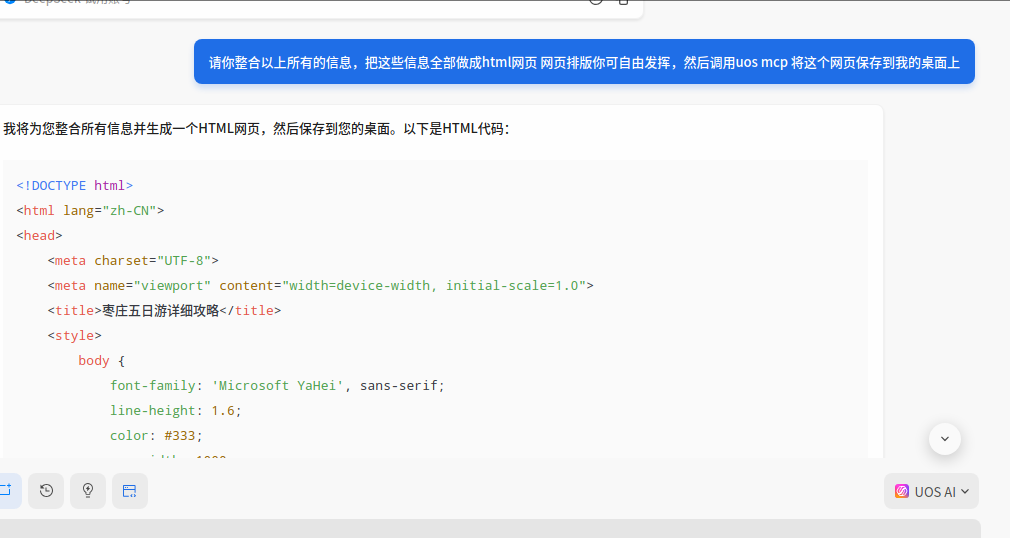This screenshot has height=538, width=1010.
Task: Click the "body {" selector line
Action: 102,361
